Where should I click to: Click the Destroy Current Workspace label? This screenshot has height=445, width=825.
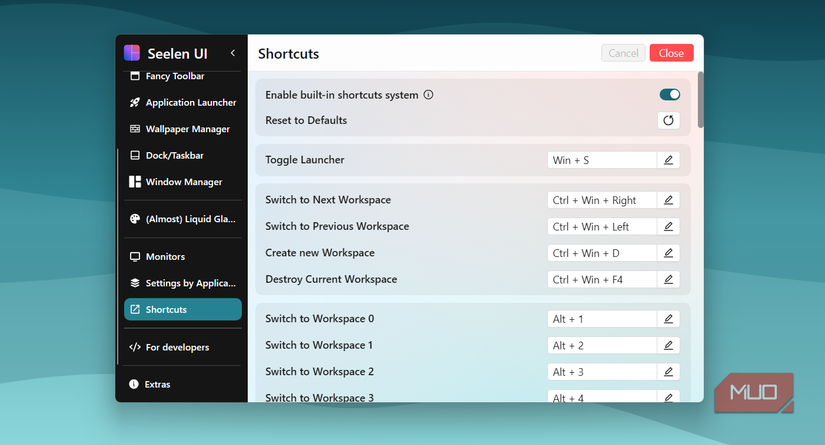click(x=331, y=279)
